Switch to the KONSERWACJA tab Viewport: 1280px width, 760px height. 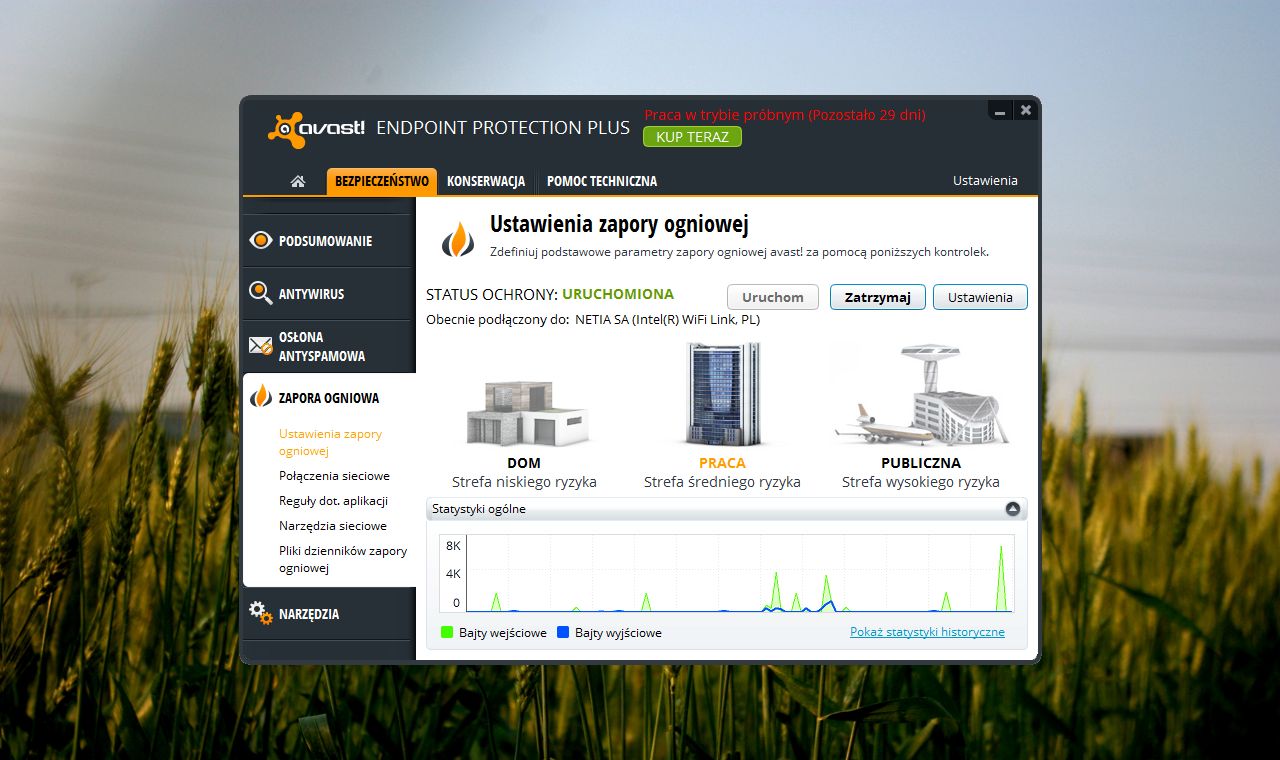pyautogui.click(x=486, y=181)
